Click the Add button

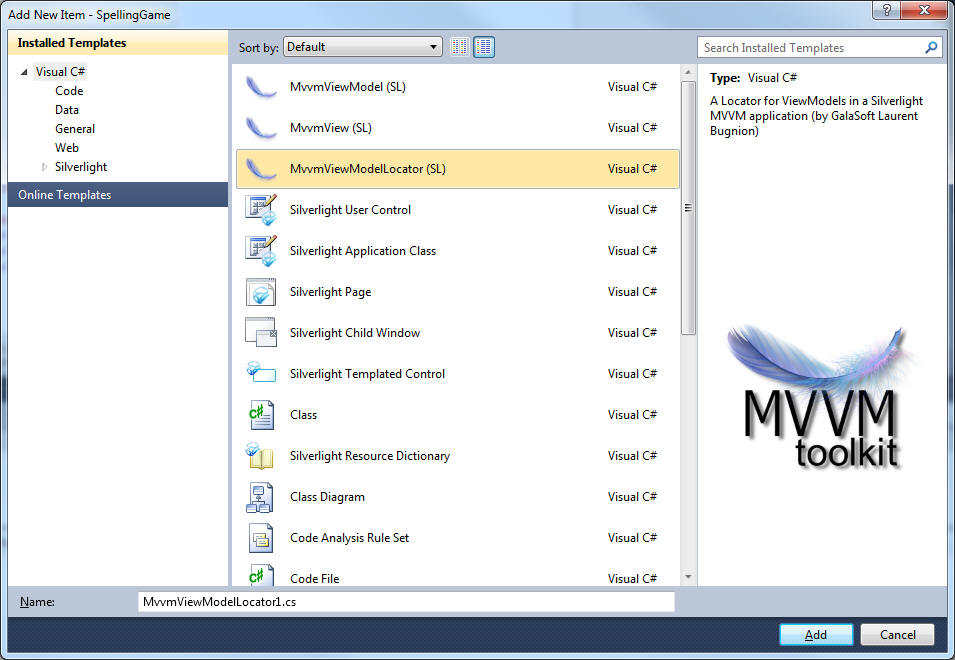tap(815, 634)
